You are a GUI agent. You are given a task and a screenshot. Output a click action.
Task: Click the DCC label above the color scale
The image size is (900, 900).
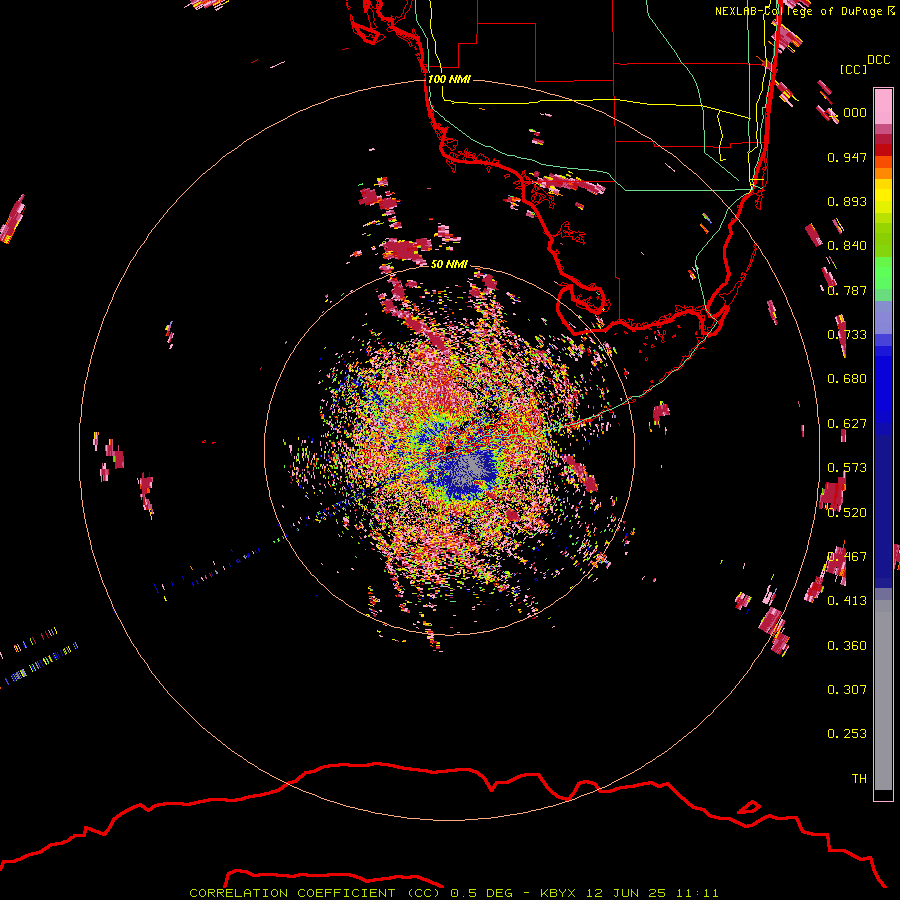(878, 60)
